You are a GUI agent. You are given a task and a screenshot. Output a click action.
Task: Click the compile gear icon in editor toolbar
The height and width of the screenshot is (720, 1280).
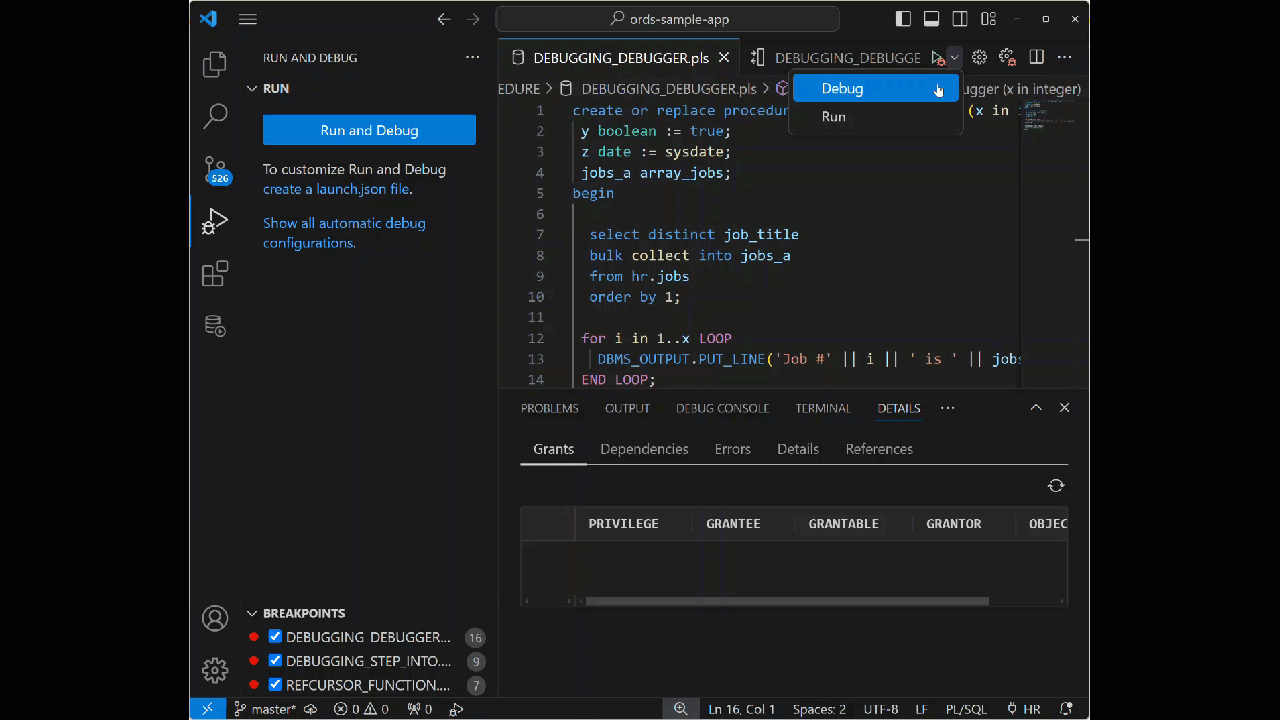(979, 58)
